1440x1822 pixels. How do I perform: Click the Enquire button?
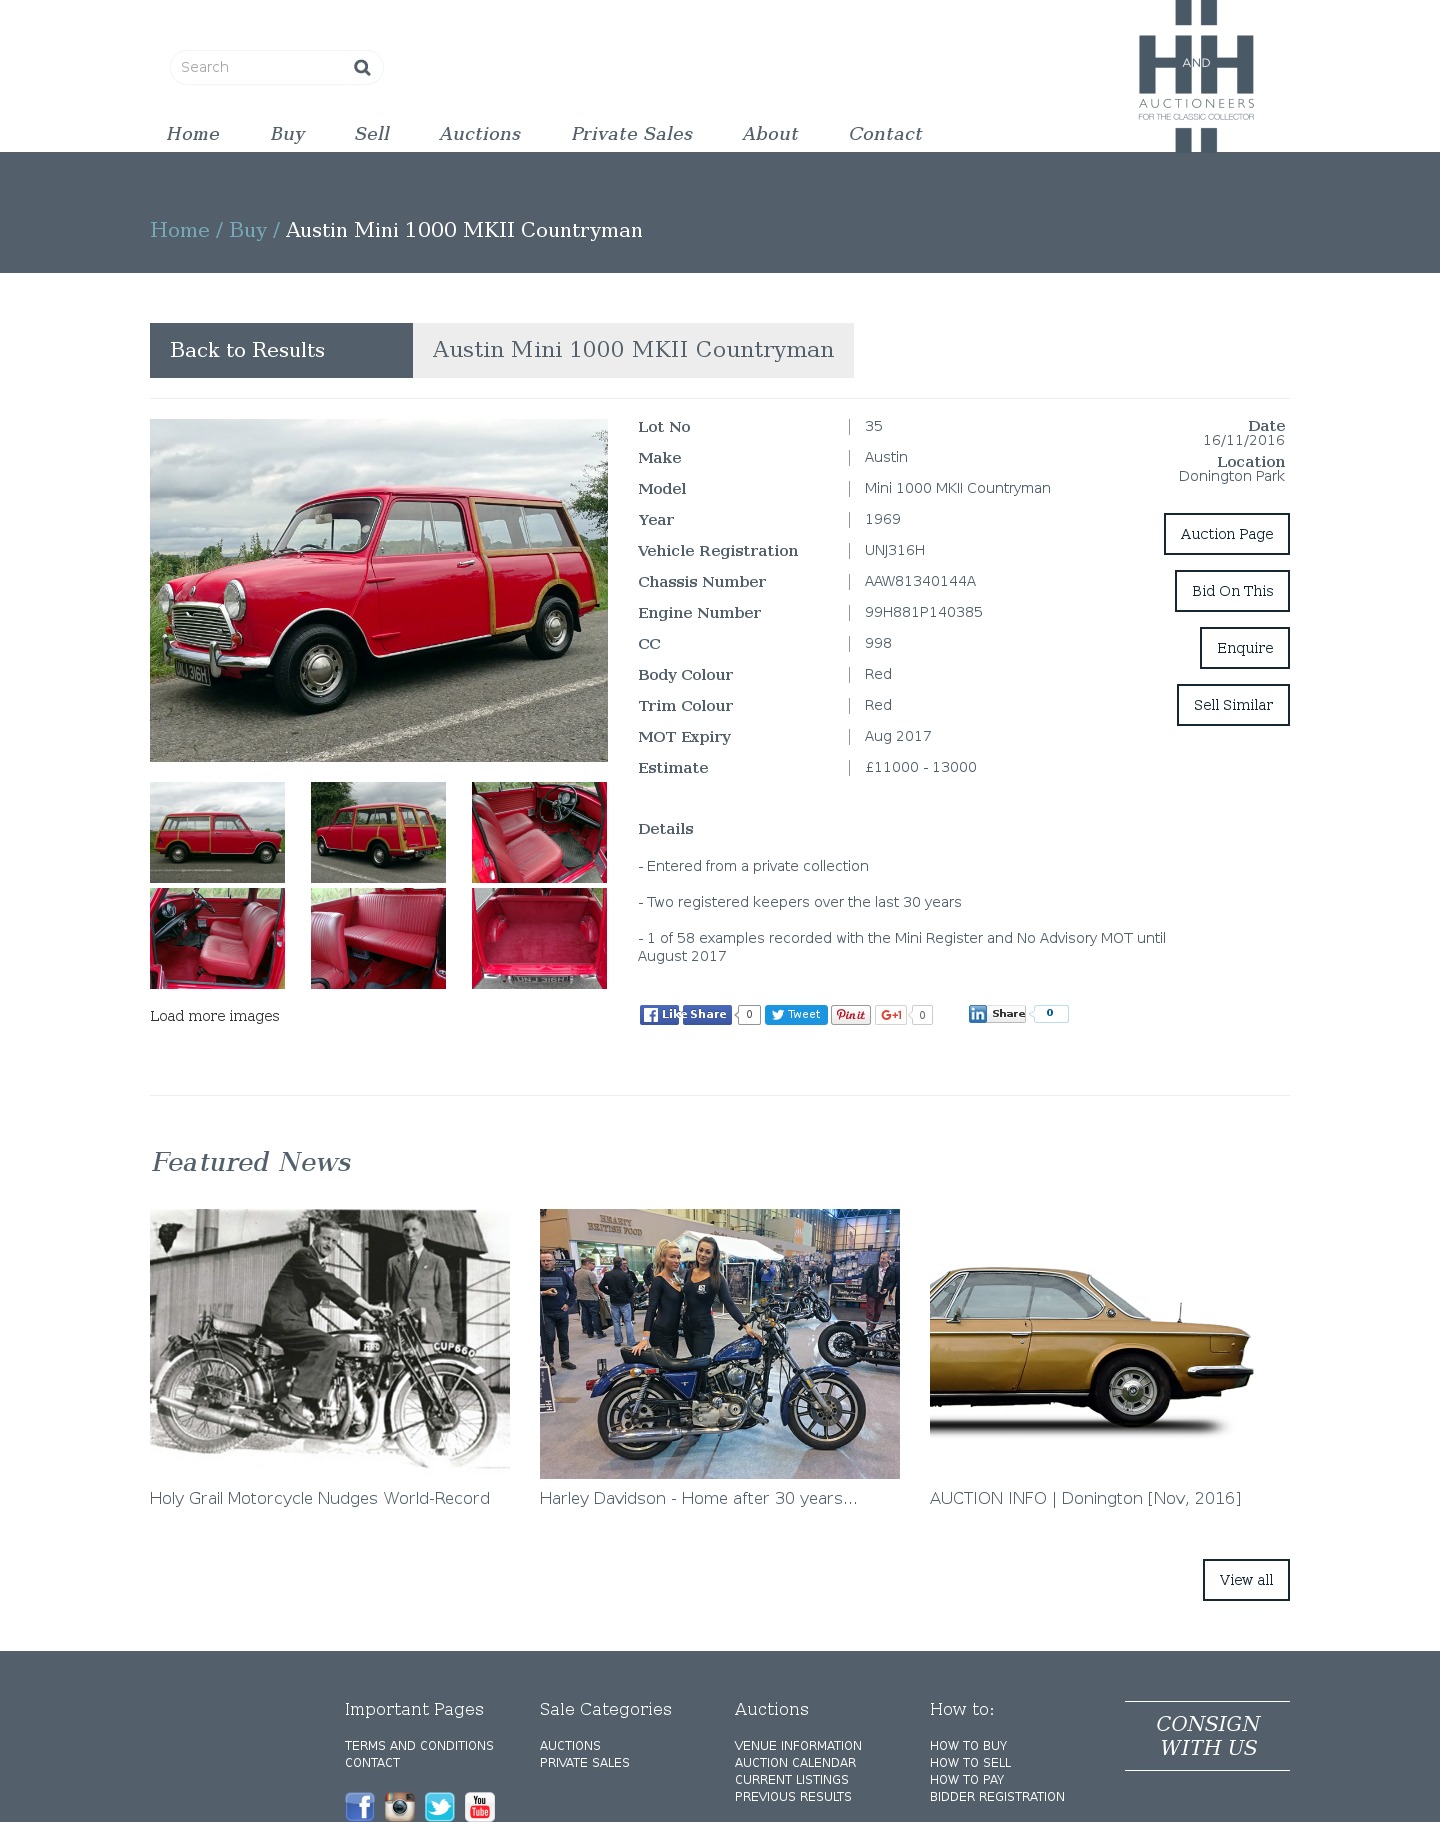[1245, 648]
